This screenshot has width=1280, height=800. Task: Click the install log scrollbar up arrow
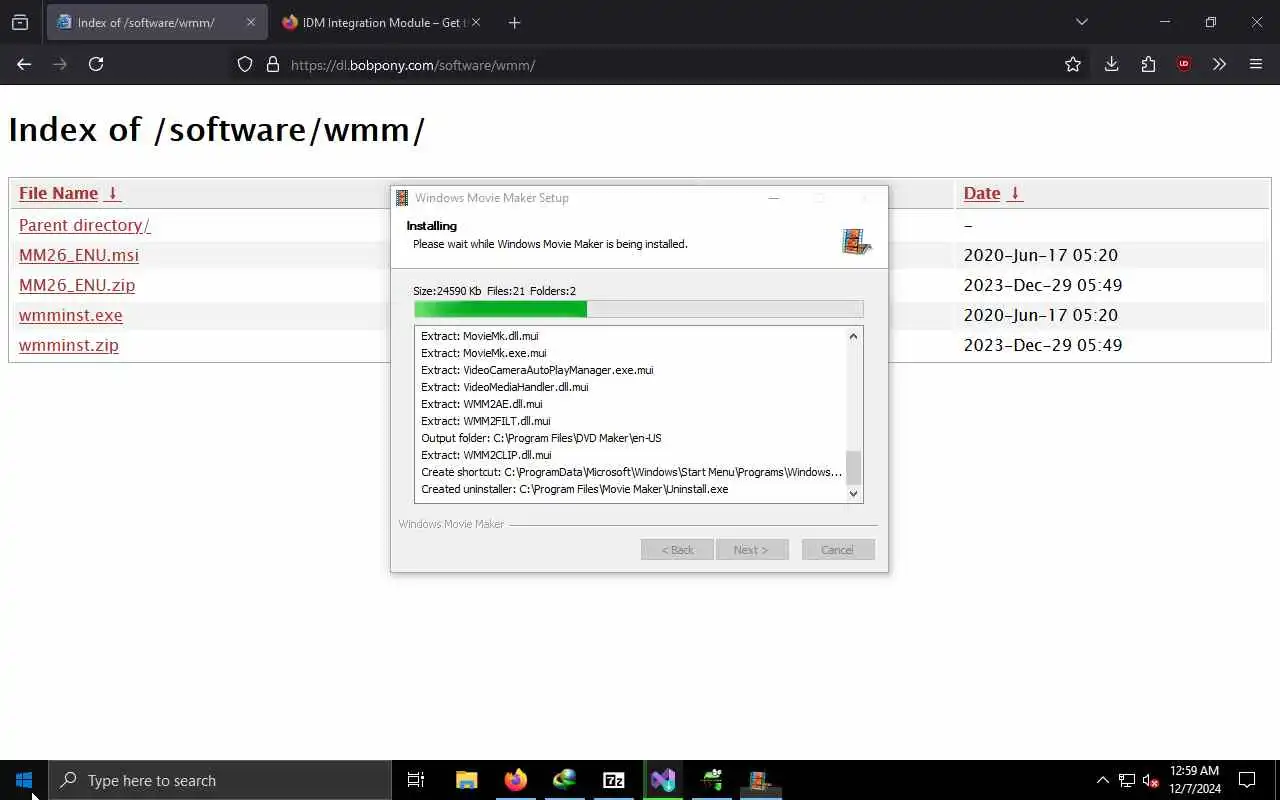(853, 336)
